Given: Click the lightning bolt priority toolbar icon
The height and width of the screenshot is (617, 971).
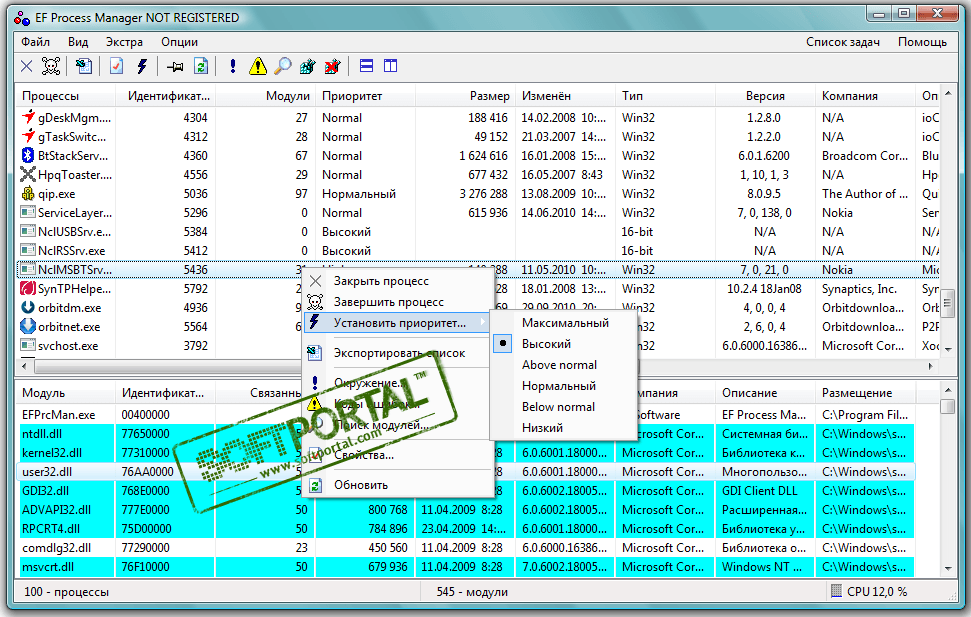Looking at the screenshot, I should pyautogui.click(x=141, y=67).
